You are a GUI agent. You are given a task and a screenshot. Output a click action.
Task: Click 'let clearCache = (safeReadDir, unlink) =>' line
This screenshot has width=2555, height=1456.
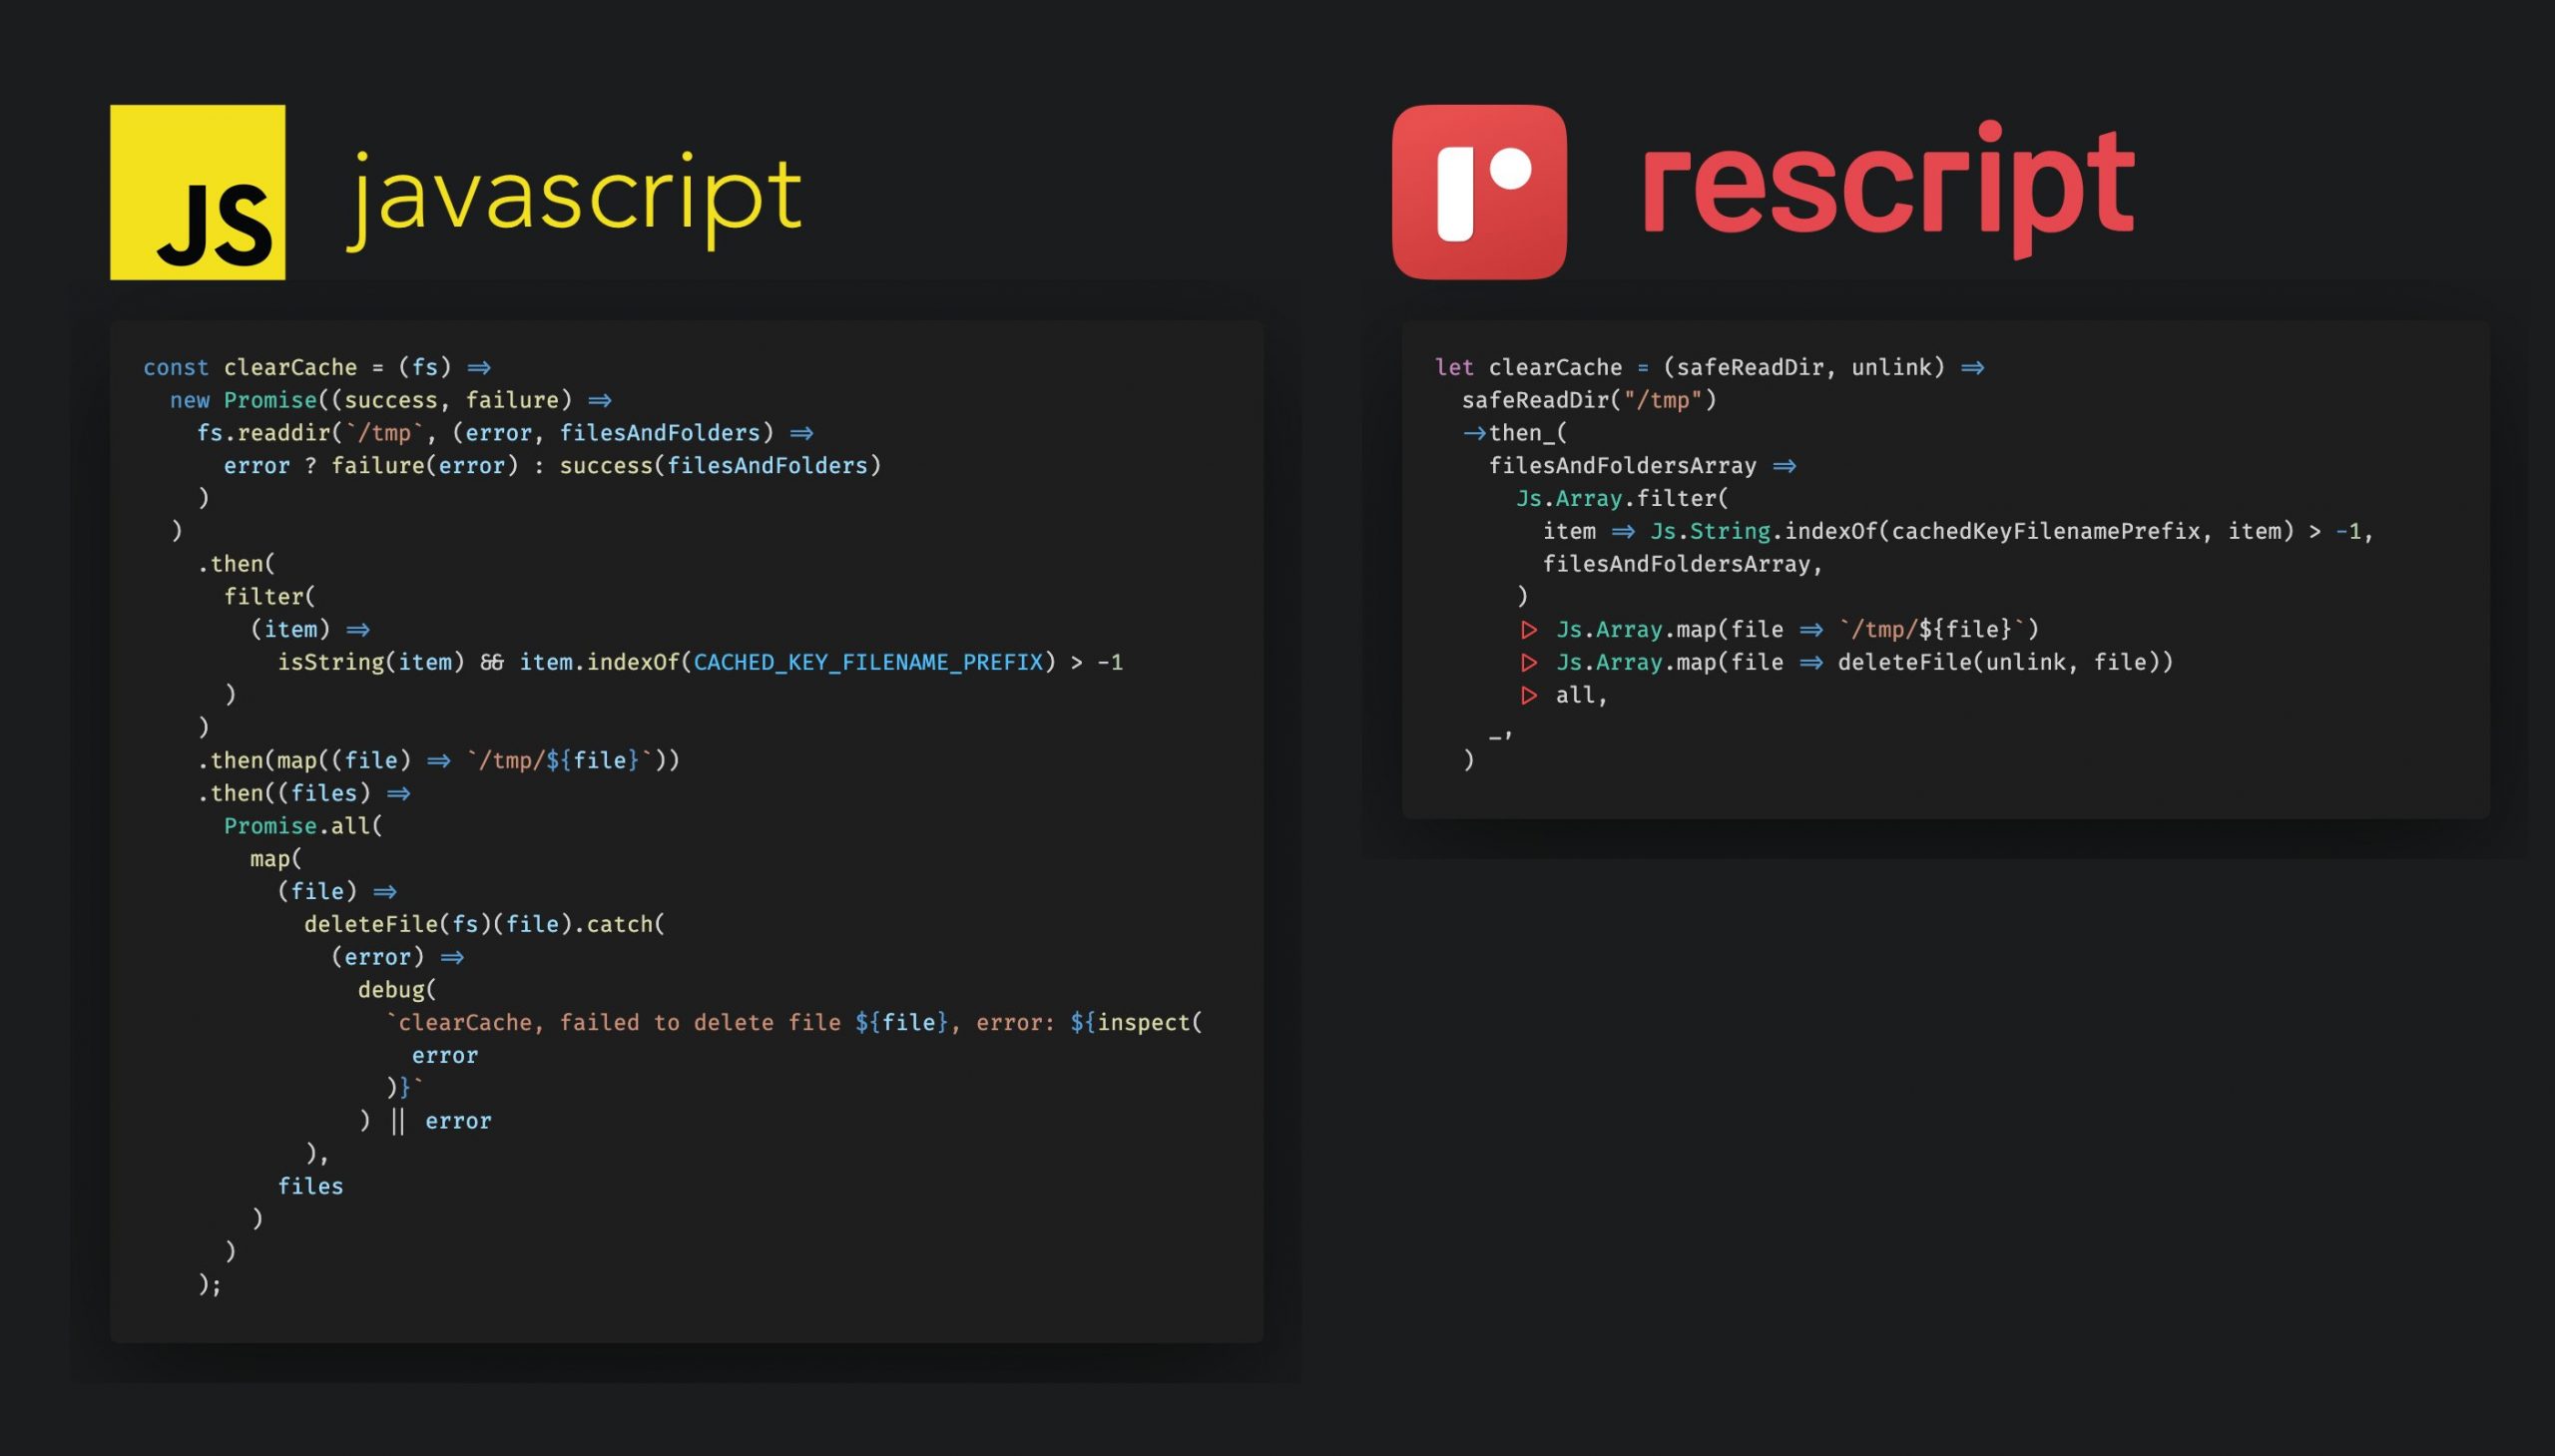tap(1709, 367)
